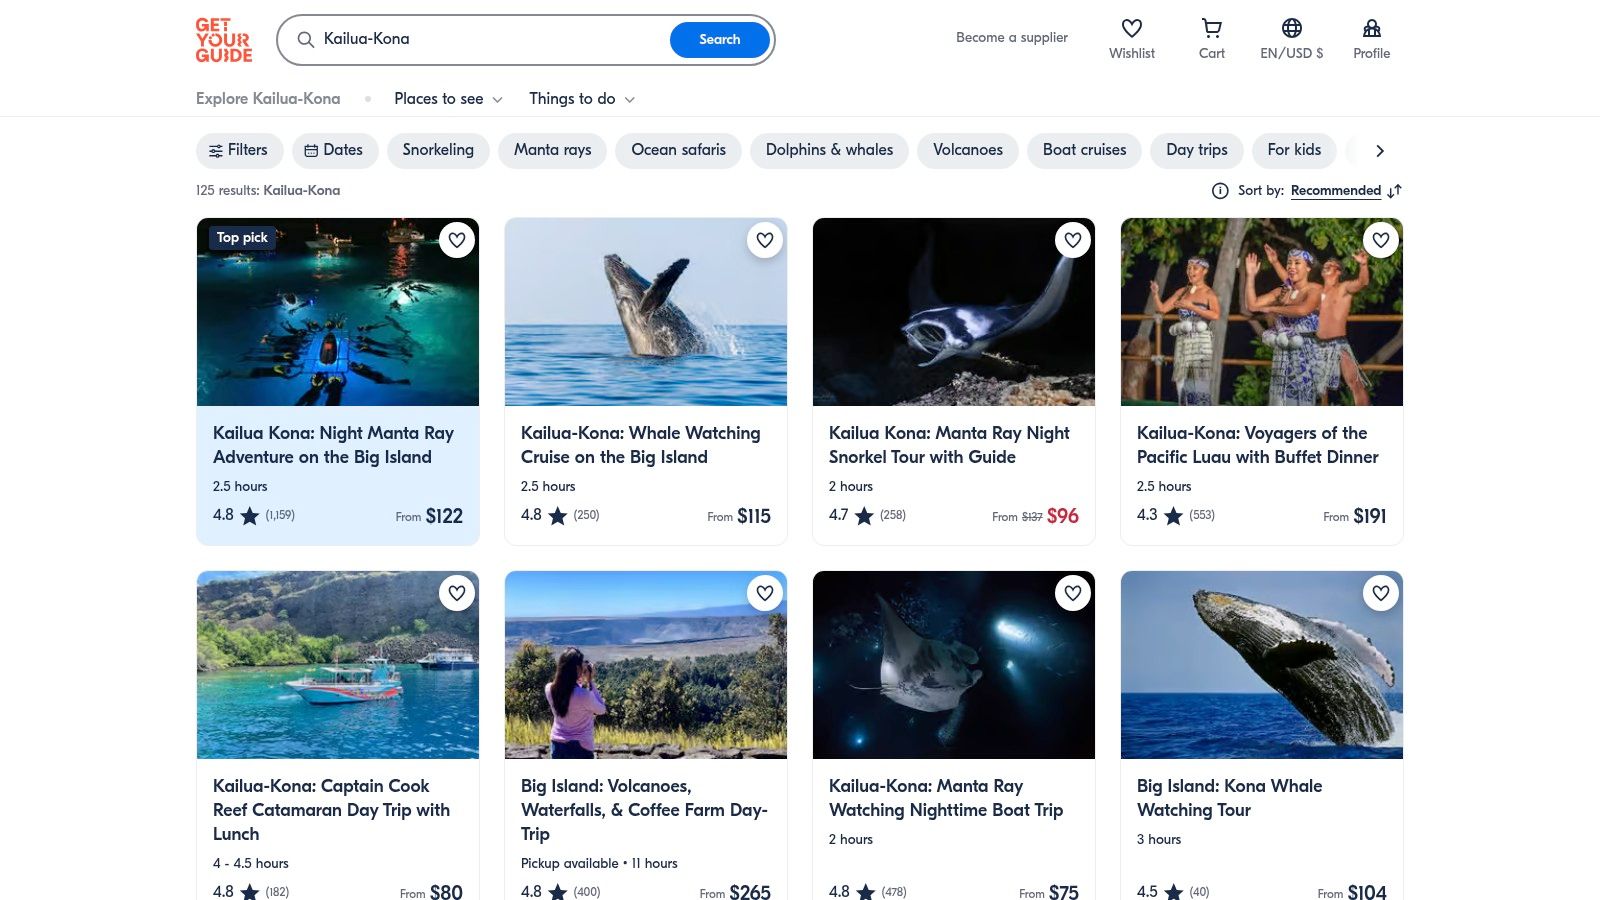Toggle heart on Voyagers of the Pacific Luau
Screen dimensions: 1600x900
tap(1381, 240)
